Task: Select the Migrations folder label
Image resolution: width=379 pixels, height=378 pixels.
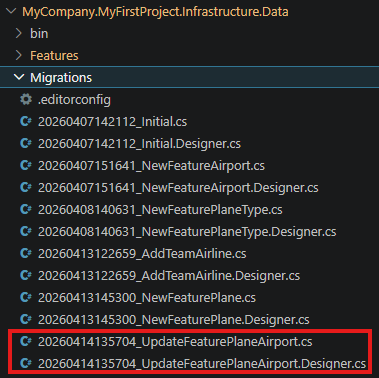Action: pyautogui.click(x=61, y=78)
